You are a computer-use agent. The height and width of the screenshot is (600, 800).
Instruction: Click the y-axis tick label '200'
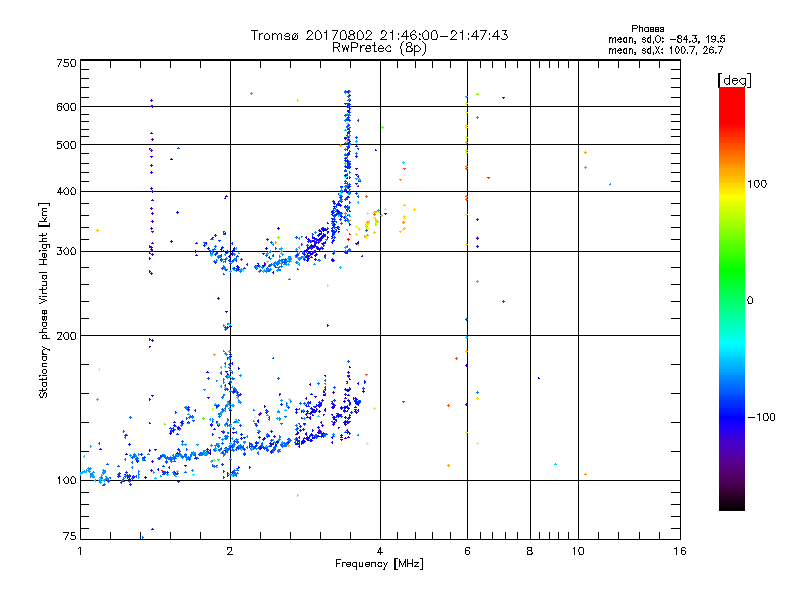66,336
